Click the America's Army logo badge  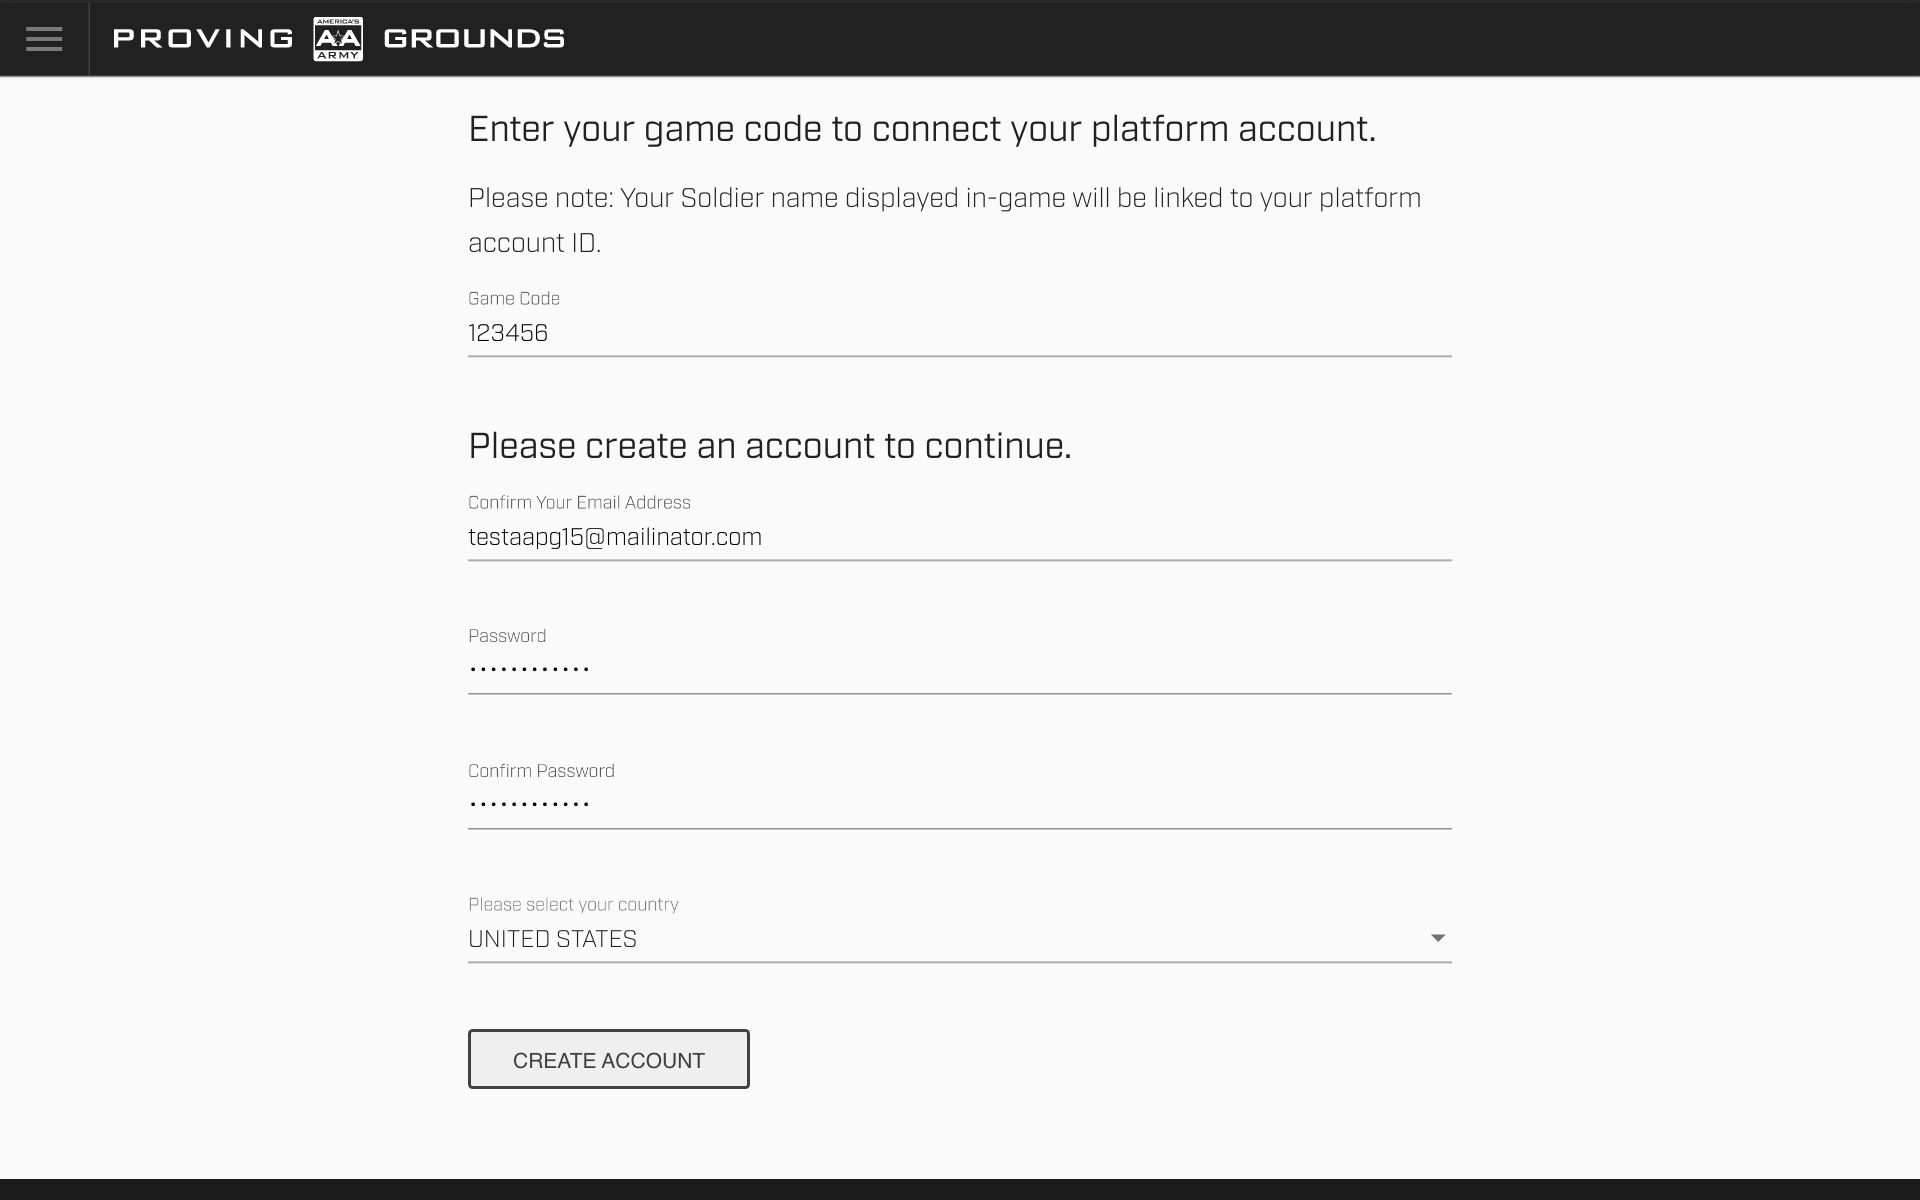[x=338, y=39]
